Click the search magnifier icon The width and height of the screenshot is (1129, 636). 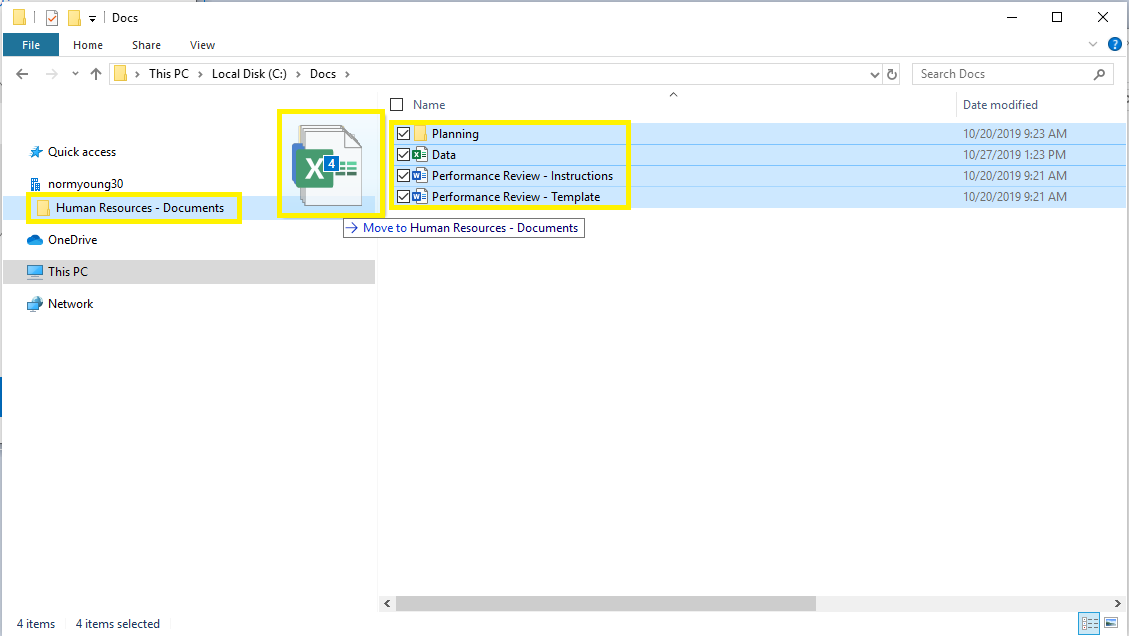1099,74
